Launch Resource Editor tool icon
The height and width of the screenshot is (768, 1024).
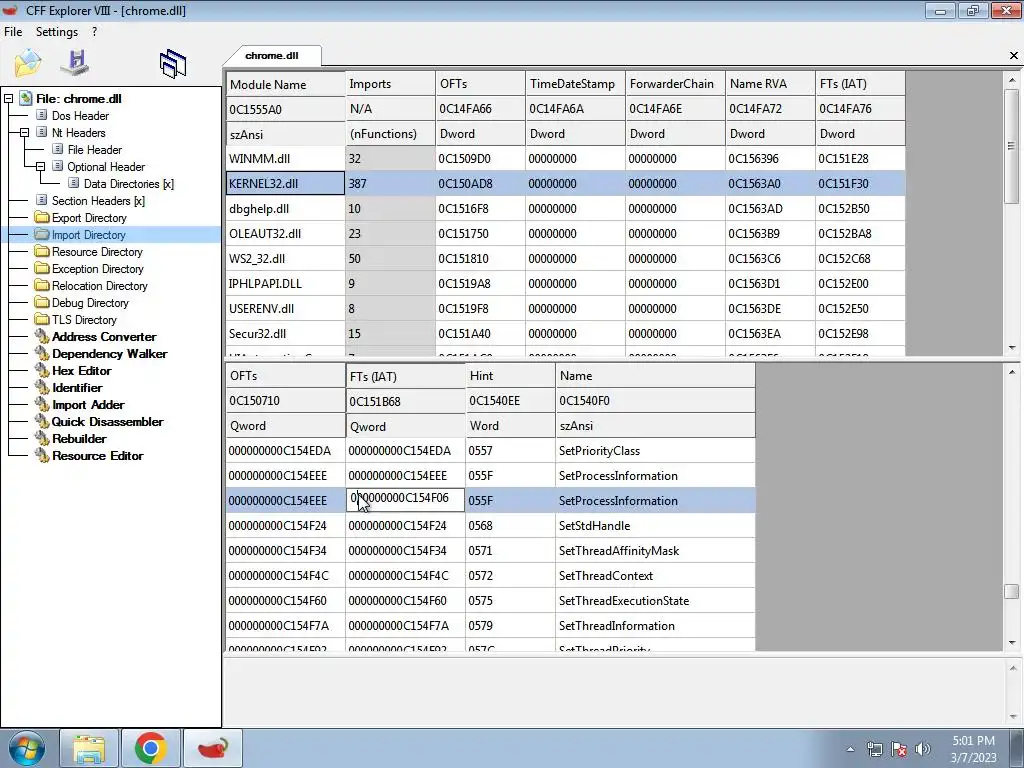tap(42, 455)
